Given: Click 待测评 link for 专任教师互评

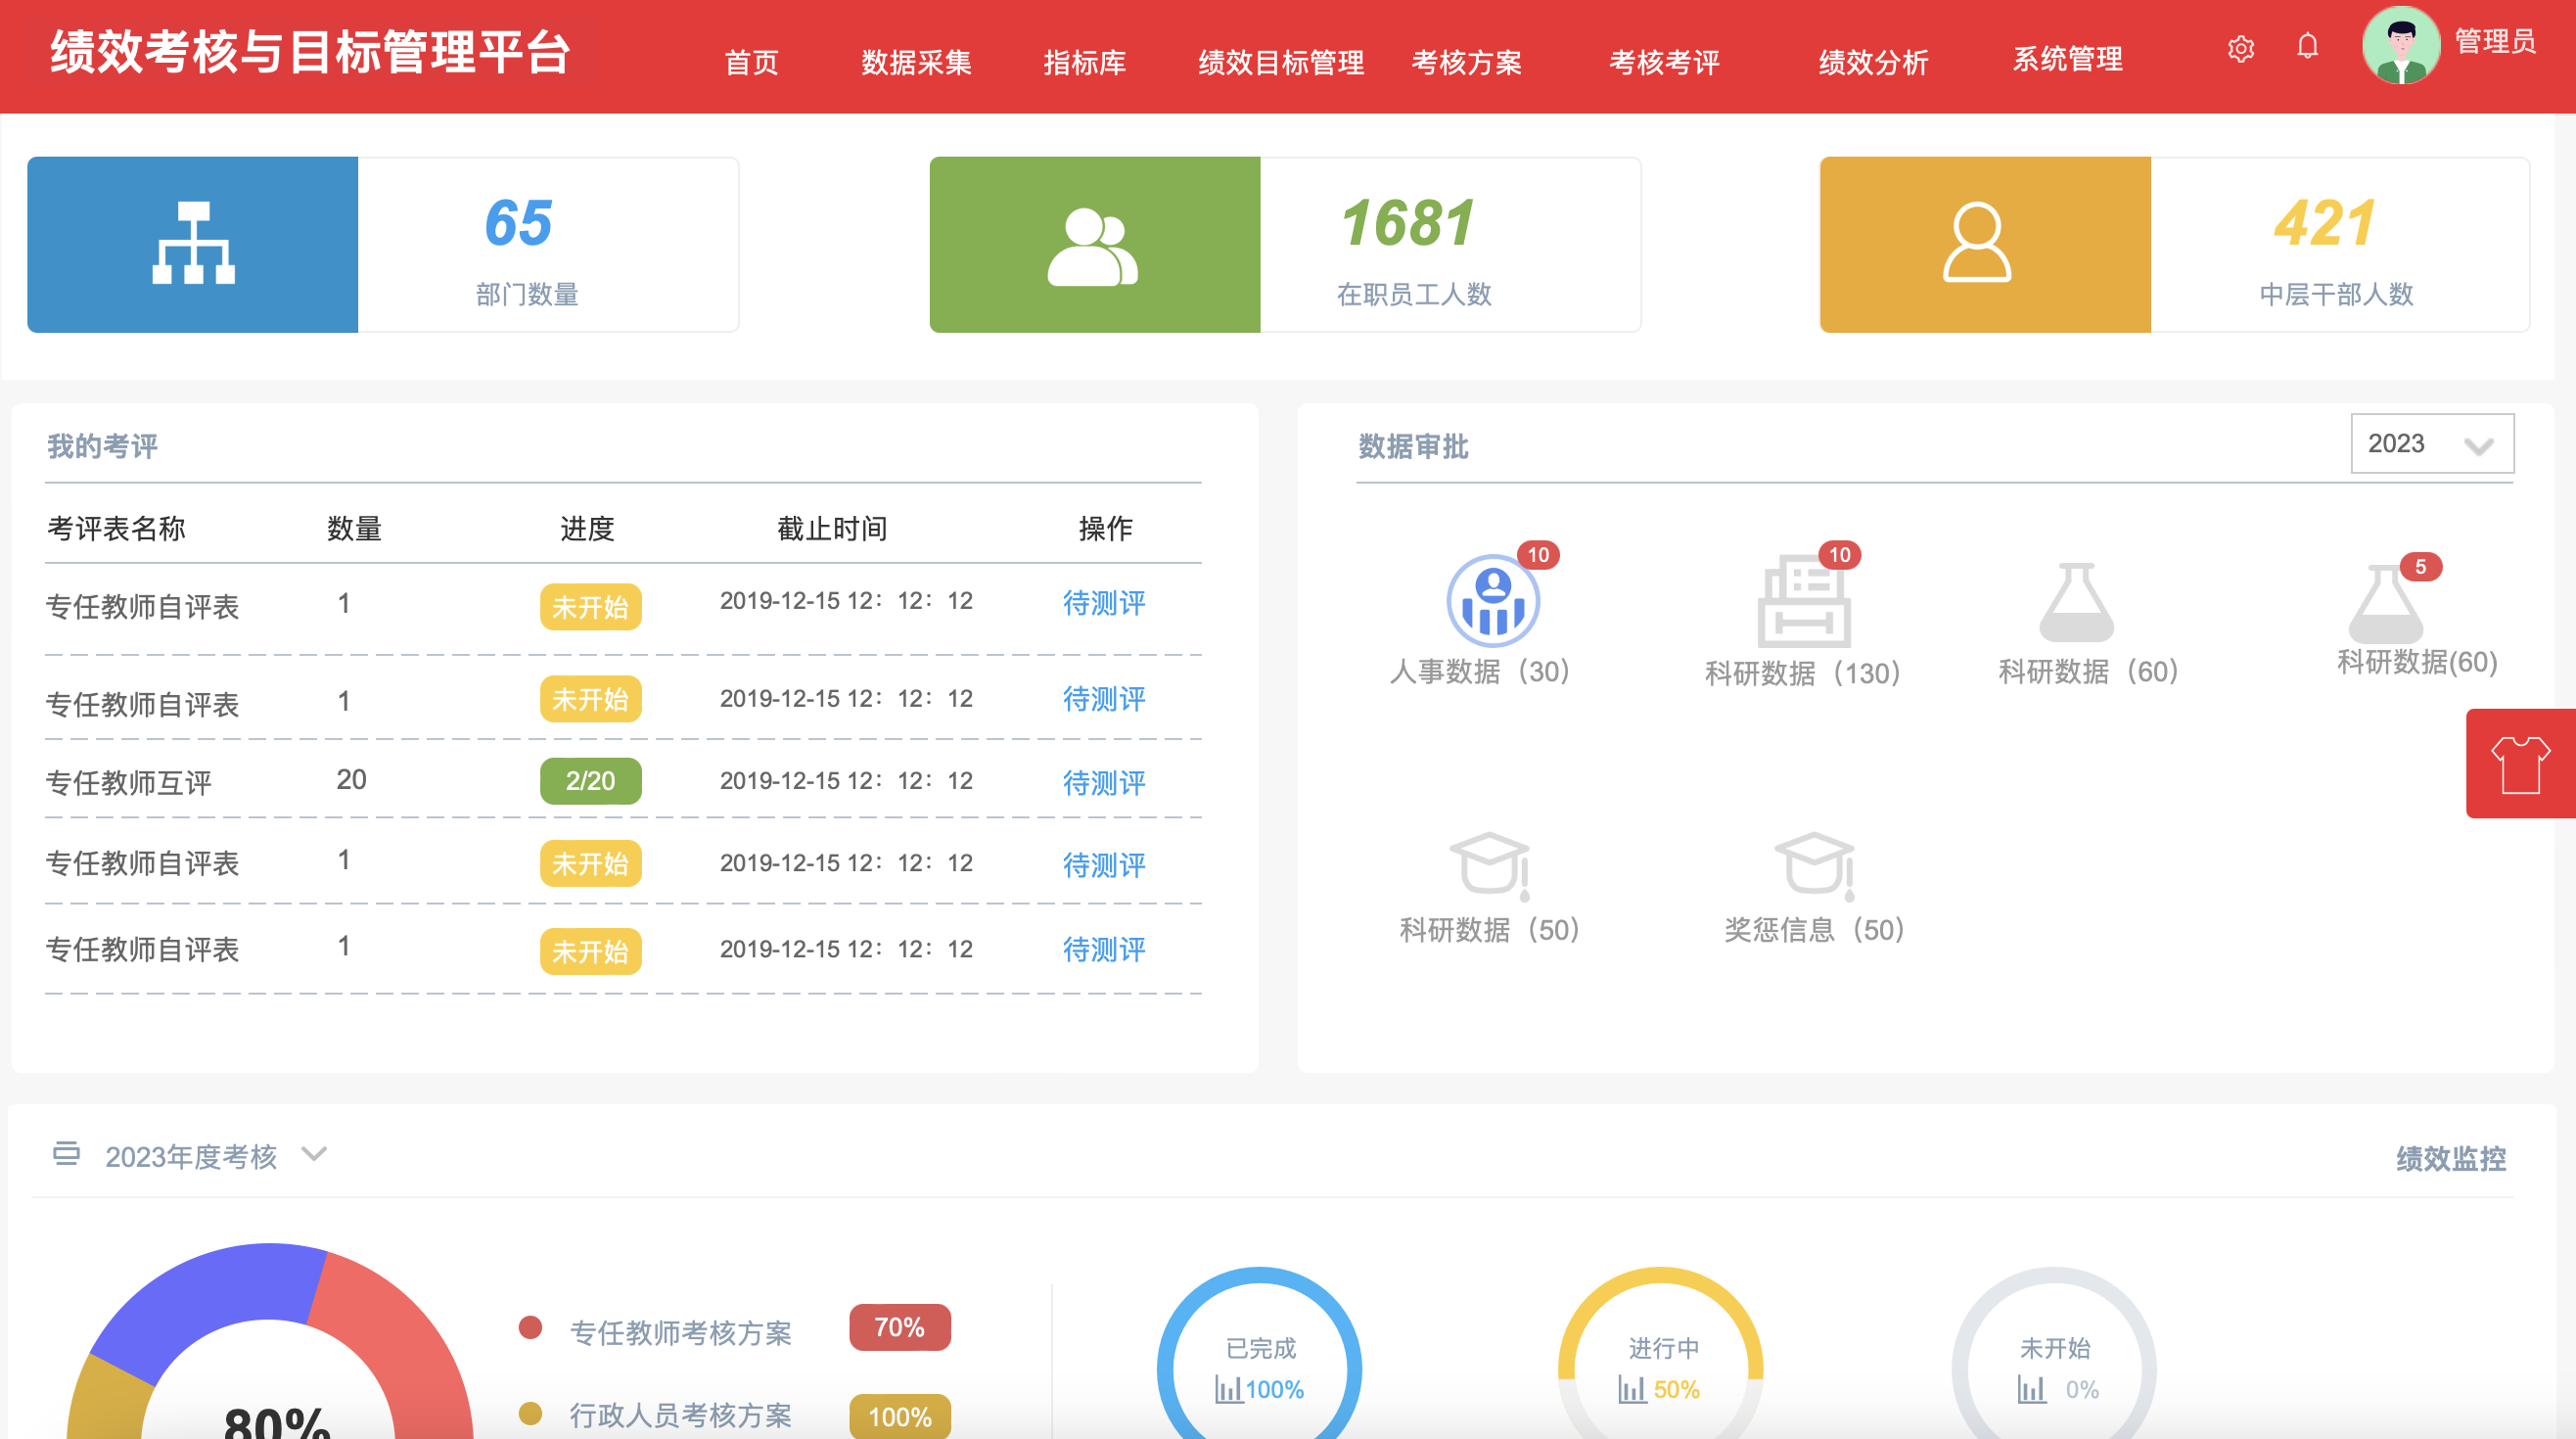Looking at the screenshot, I should click(x=1103, y=782).
